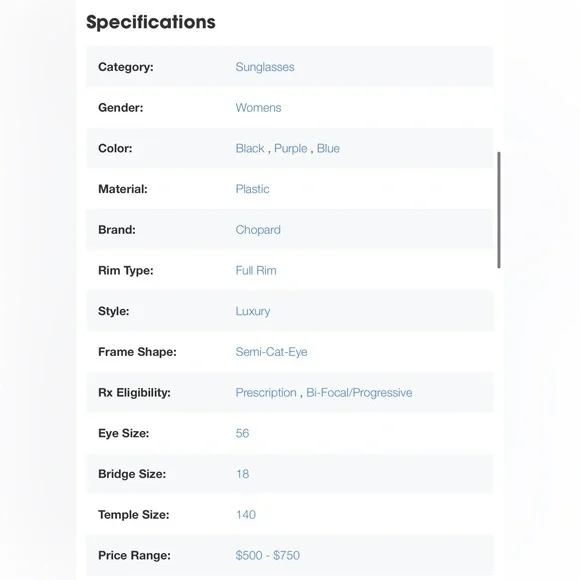This screenshot has height=580, width=580.
Task: Click the Bi-Focal/Progressive link
Action: point(359,392)
